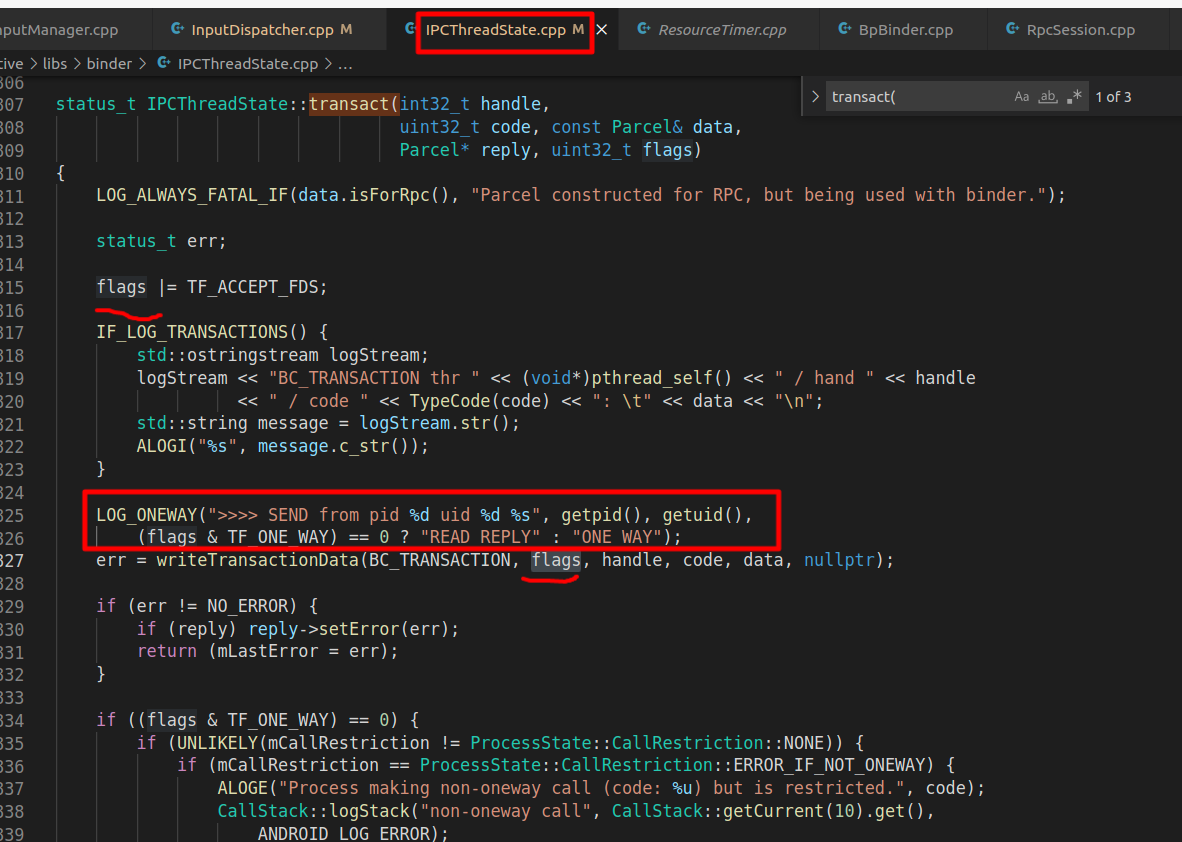Click 'status_t err;' declaration
Screen dimensions: 1182x842
pos(161,241)
